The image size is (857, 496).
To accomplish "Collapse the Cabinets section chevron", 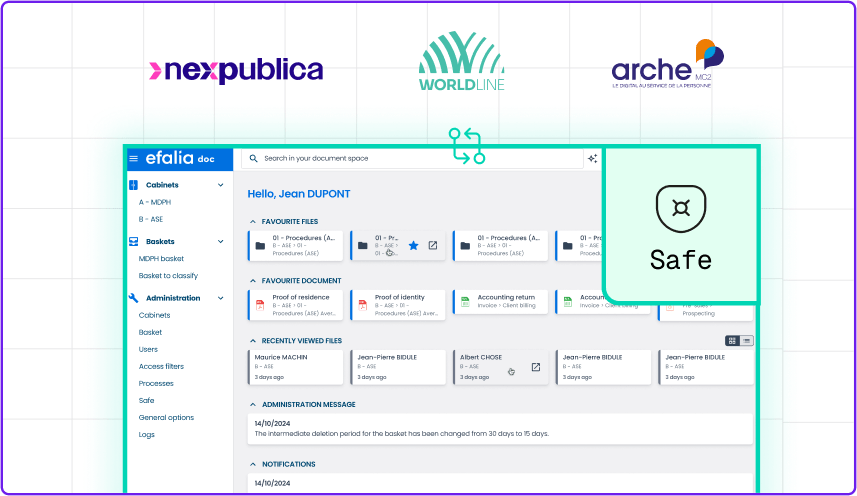I will (221, 185).
